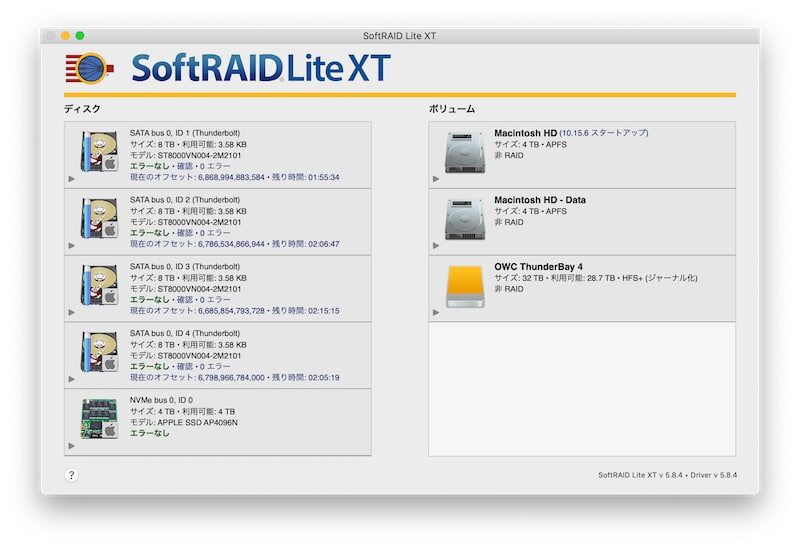Expand the SATA bus 0 ID 4 disk tile
The height and width of the screenshot is (548, 800).
tap(71, 379)
